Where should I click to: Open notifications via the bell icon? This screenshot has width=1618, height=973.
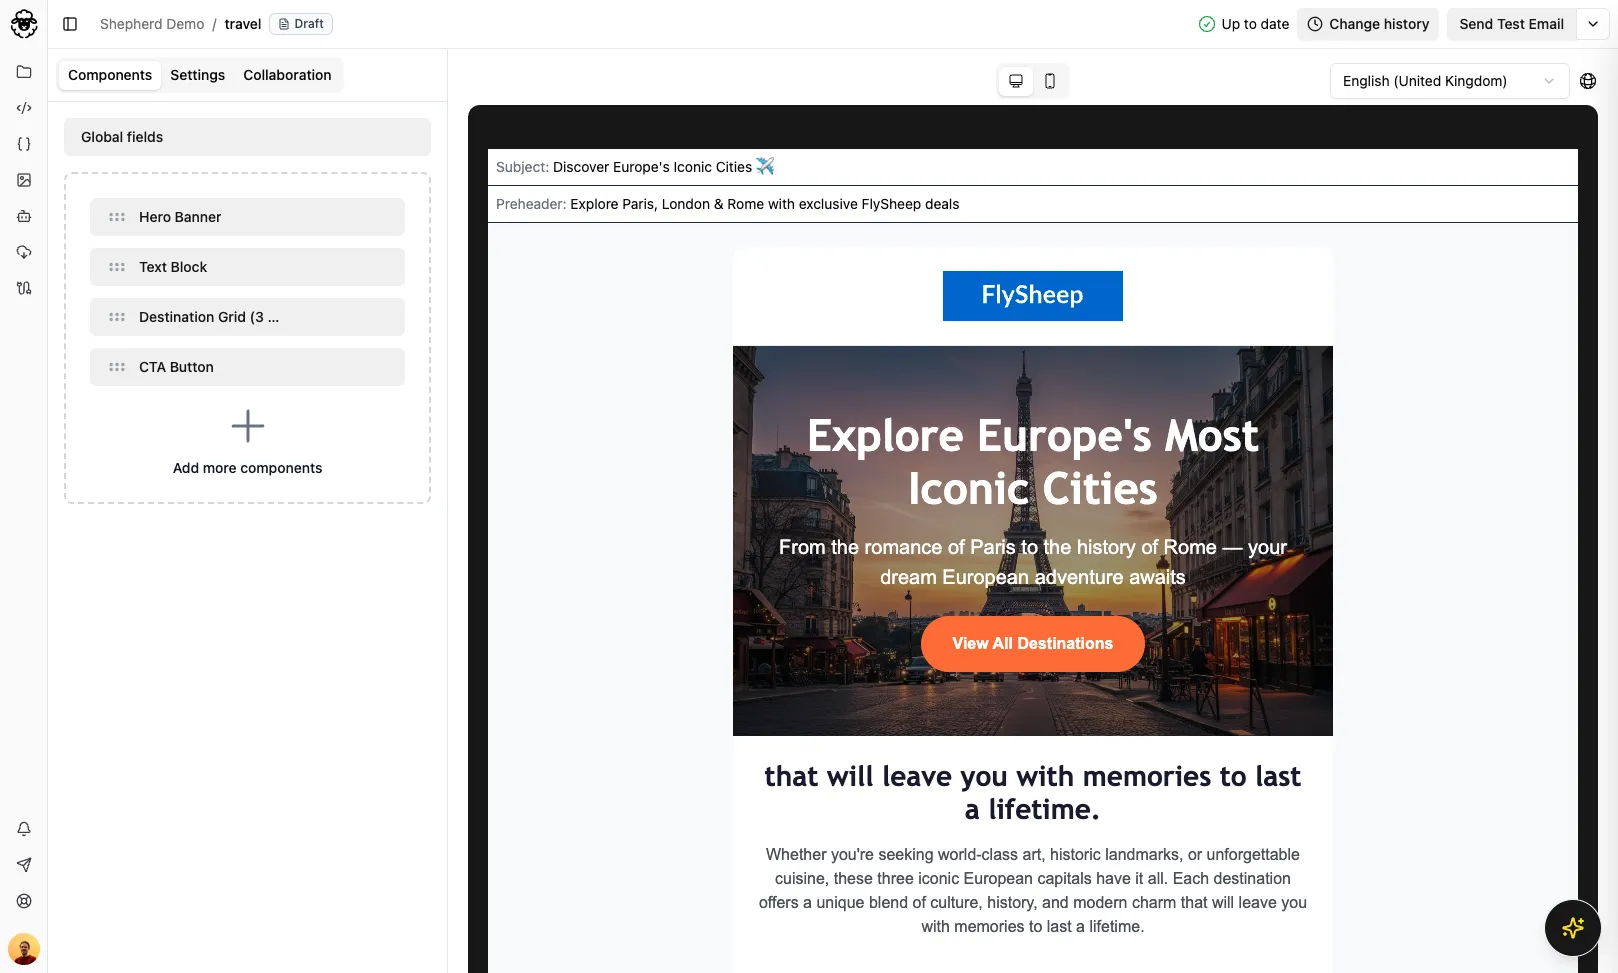tap(23, 828)
